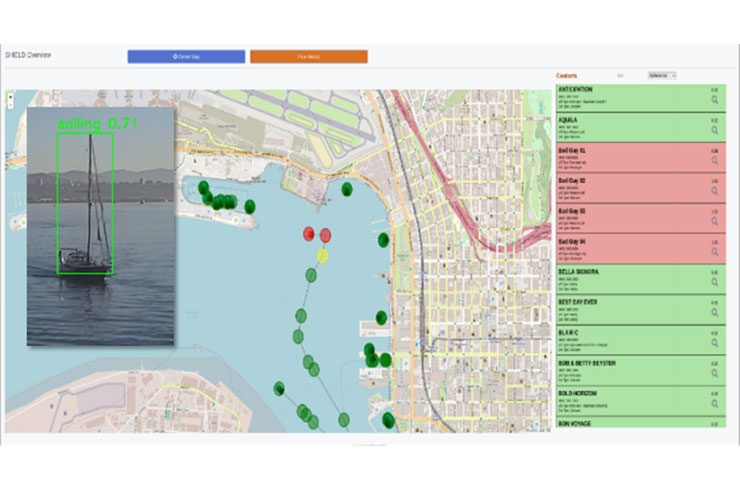The height and width of the screenshot is (493, 740).
Task: Select the yellow vessel marker on map
Action: (322, 255)
